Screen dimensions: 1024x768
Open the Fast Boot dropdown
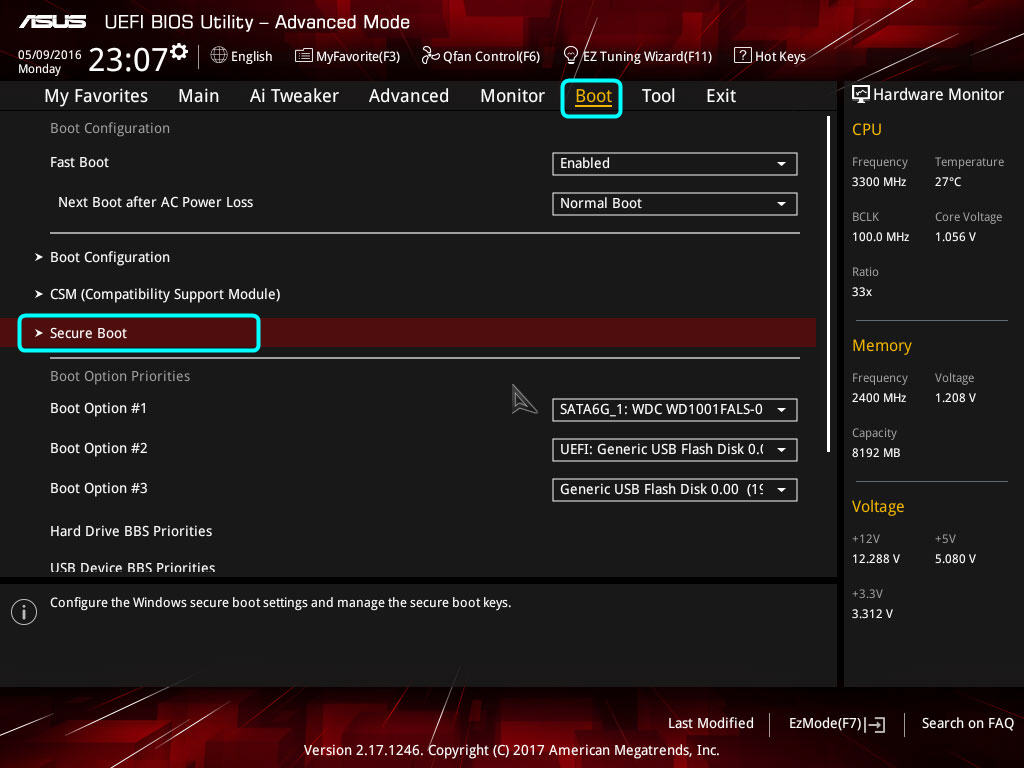(x=675, y=163)
